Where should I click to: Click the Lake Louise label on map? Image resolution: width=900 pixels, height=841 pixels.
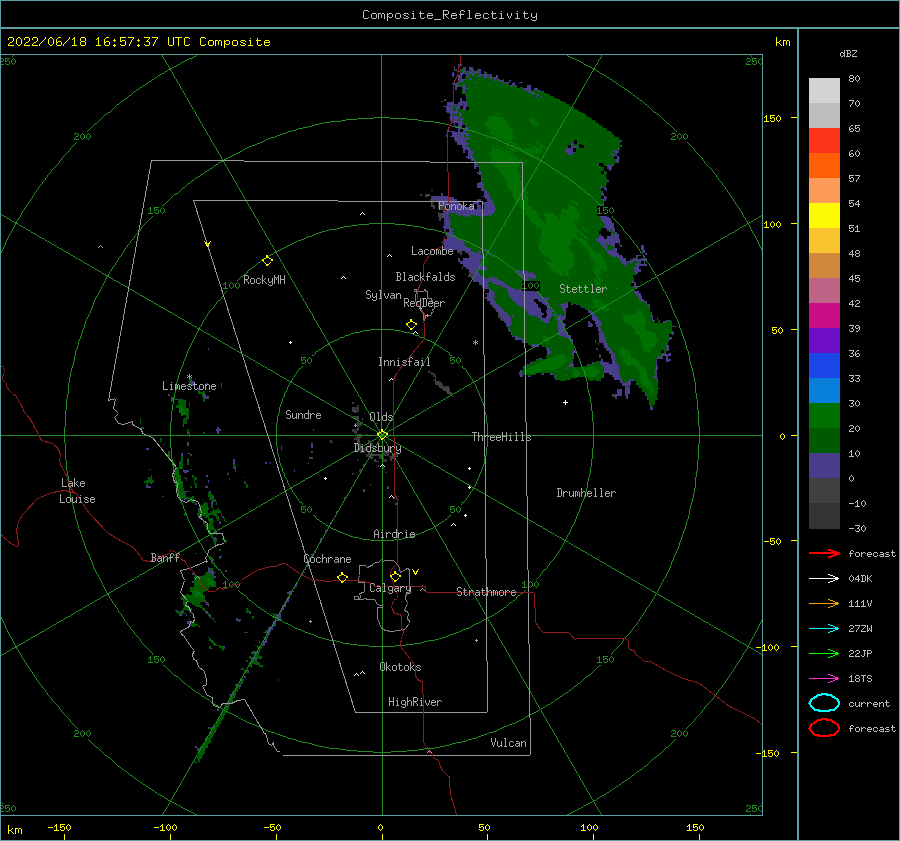click(77, 491)
